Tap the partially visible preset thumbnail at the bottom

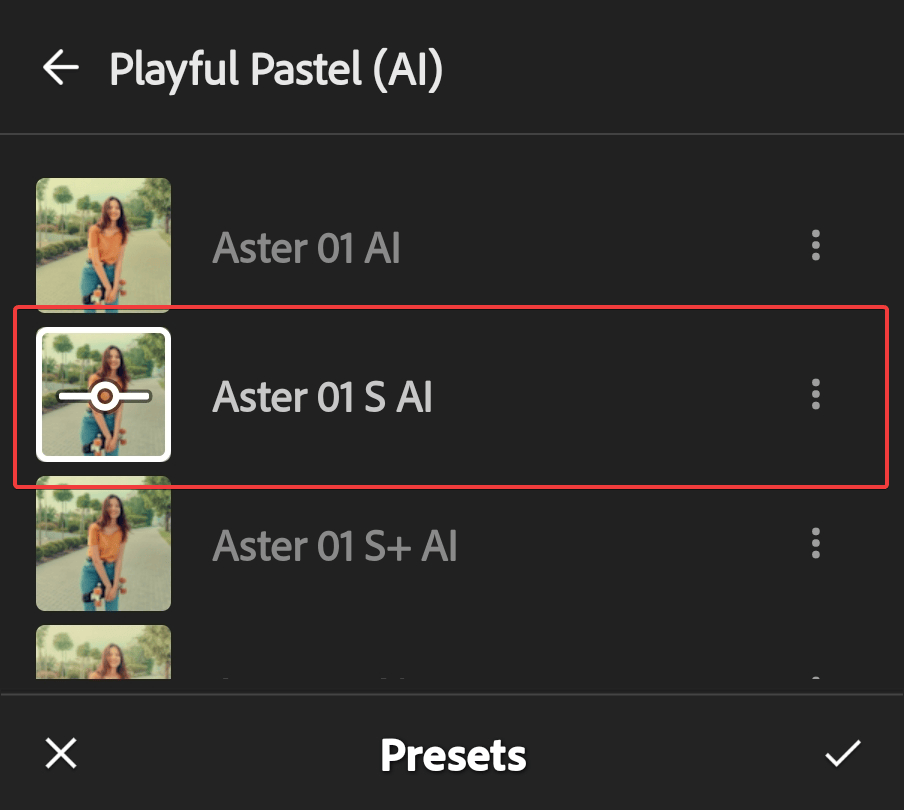(103, 655)
